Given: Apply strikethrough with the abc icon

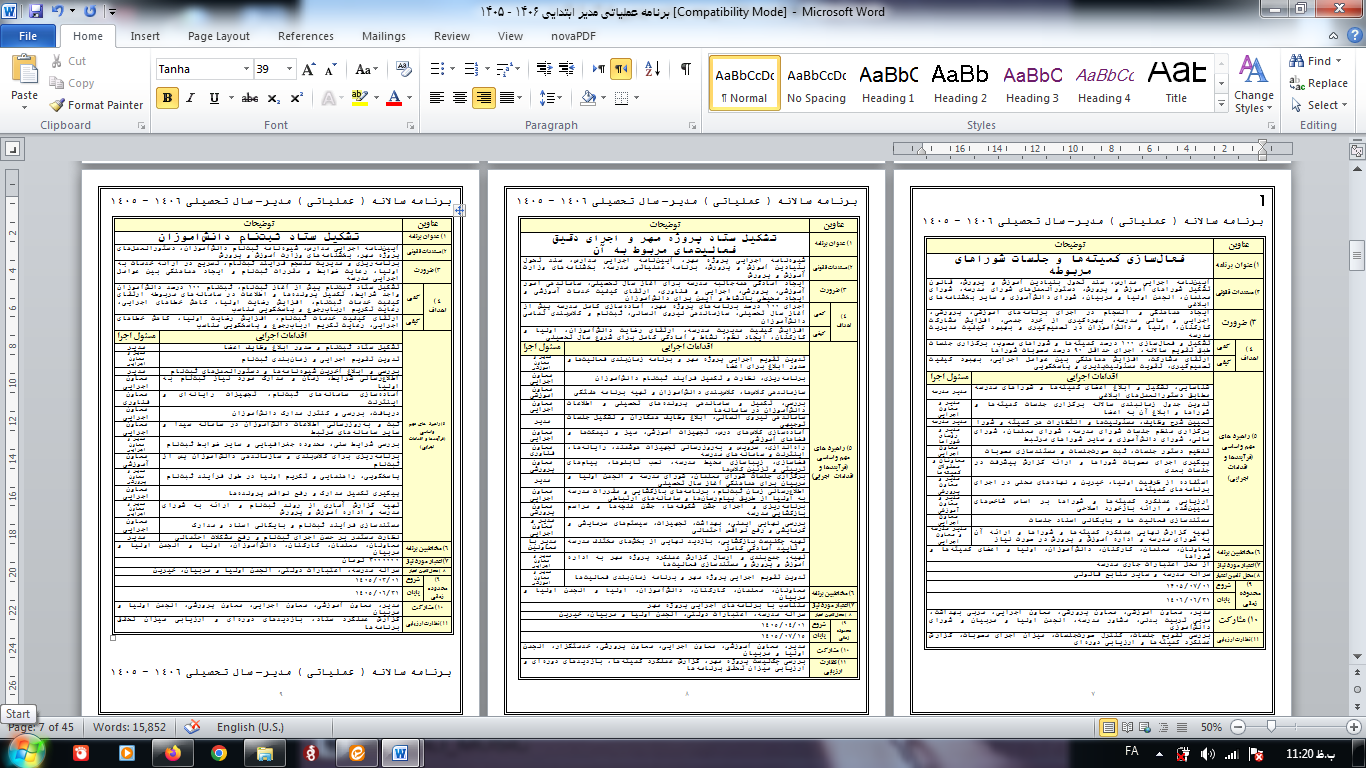Looking at the screenshot, I should (250, 98).
